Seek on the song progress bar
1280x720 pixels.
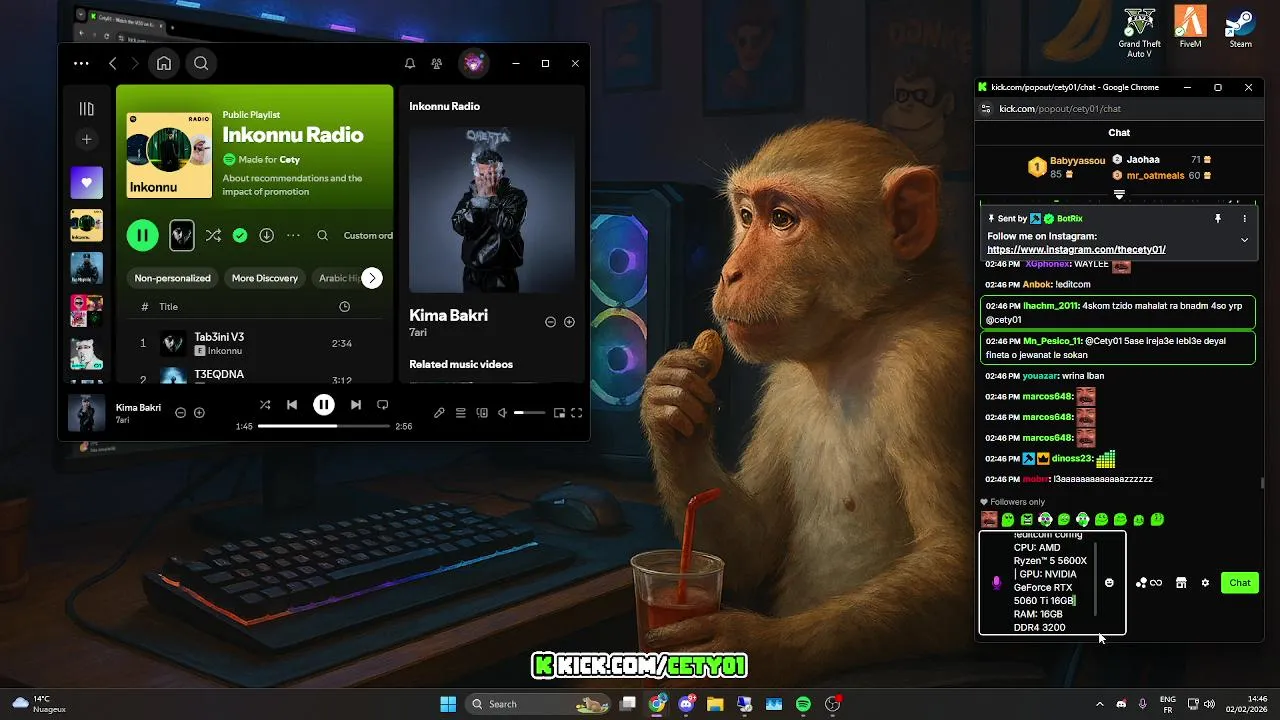(324, 426)
